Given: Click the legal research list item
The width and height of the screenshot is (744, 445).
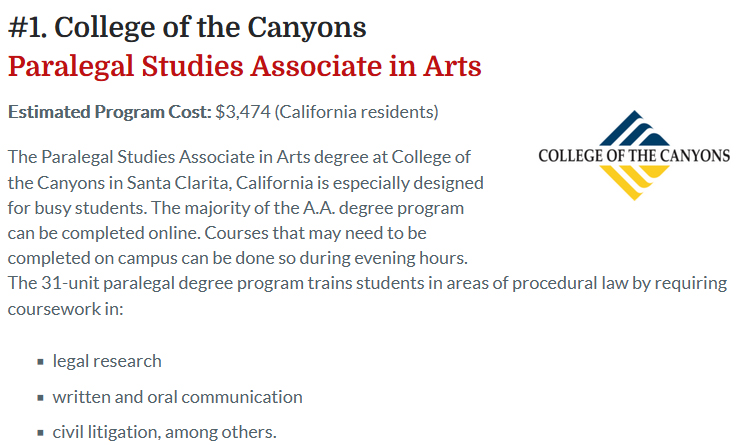Looking at the screenshot, I should [x=107, y=362].
